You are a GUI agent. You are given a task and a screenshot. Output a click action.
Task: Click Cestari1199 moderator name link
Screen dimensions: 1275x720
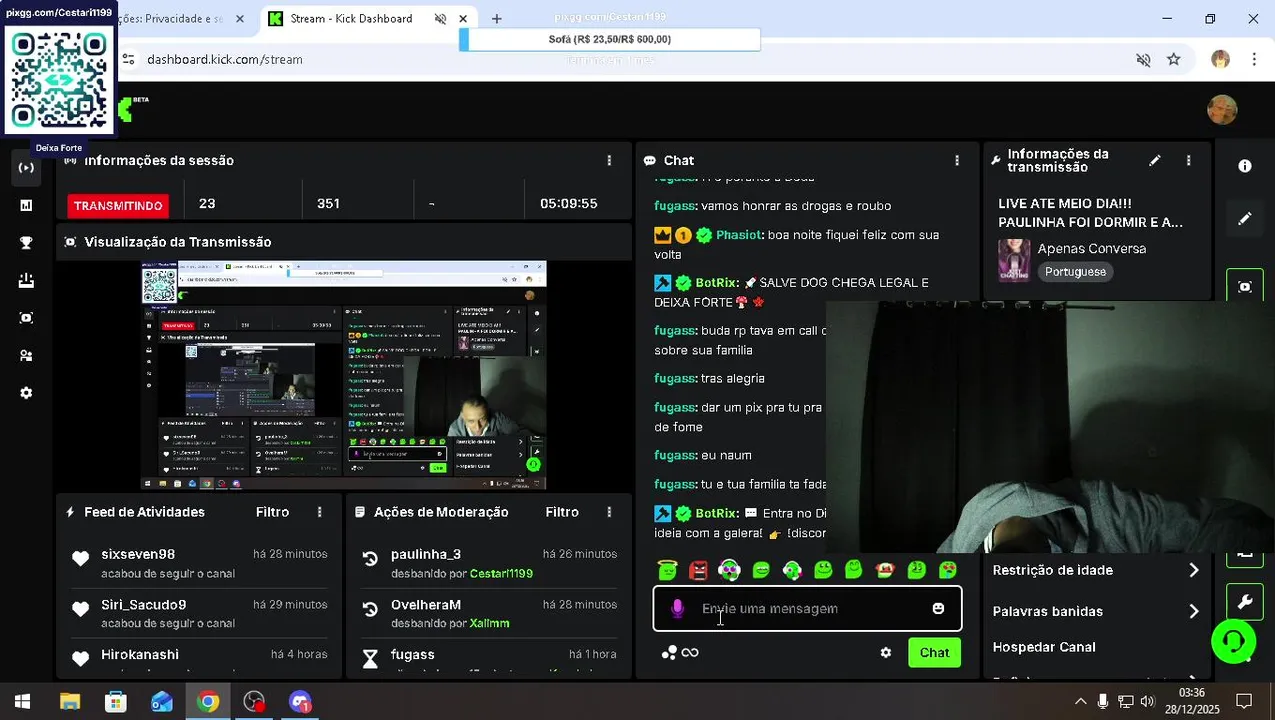click(x=501, y=574)
